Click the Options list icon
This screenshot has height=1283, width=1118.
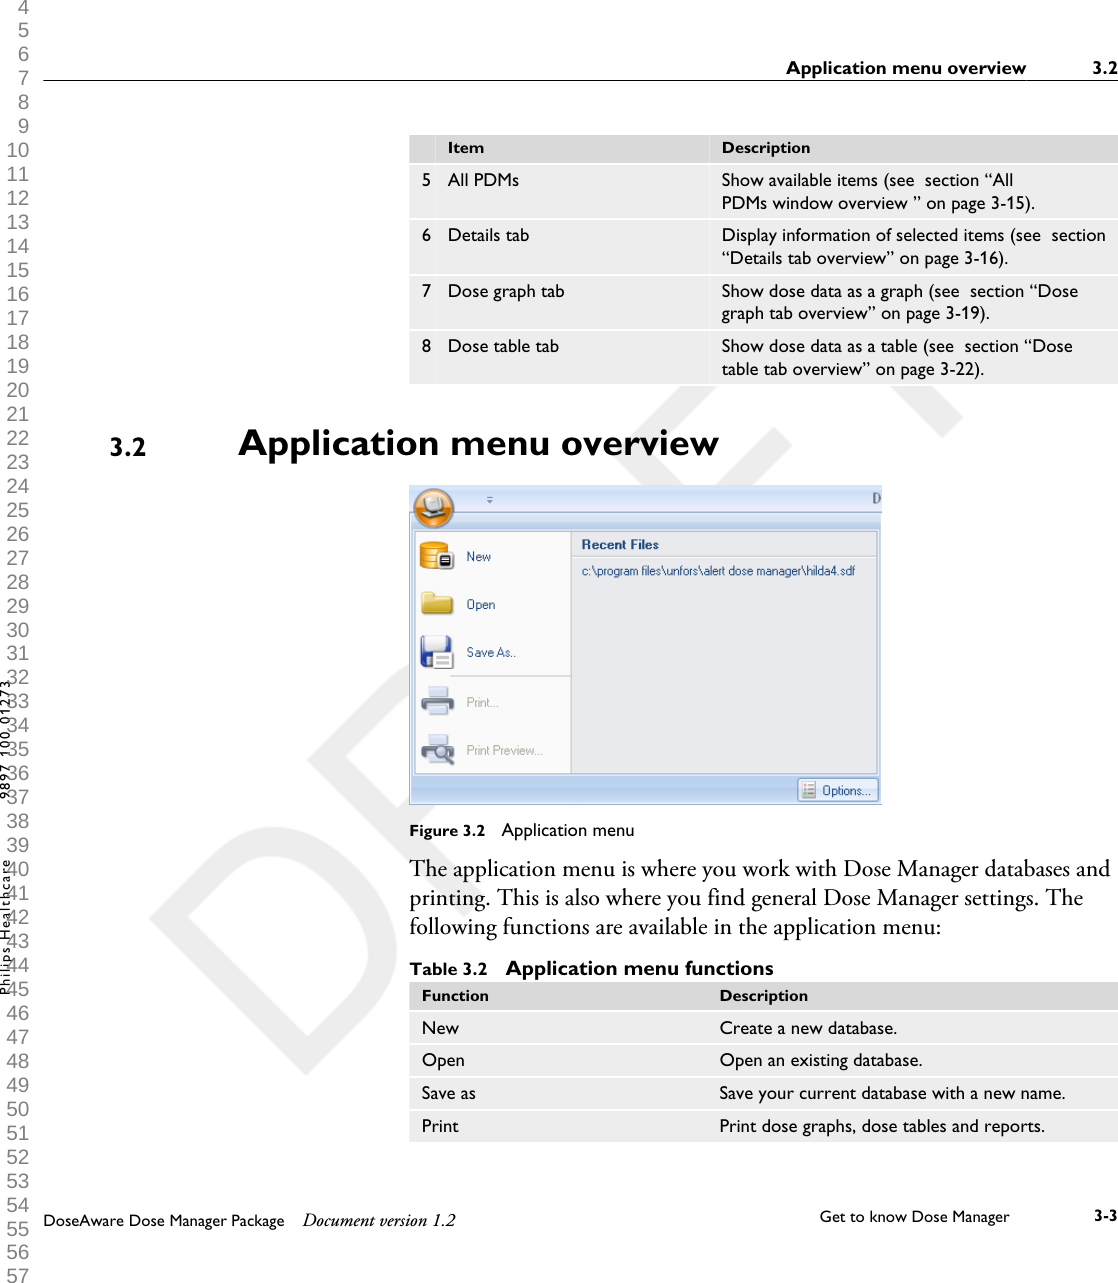coord(808,790)
